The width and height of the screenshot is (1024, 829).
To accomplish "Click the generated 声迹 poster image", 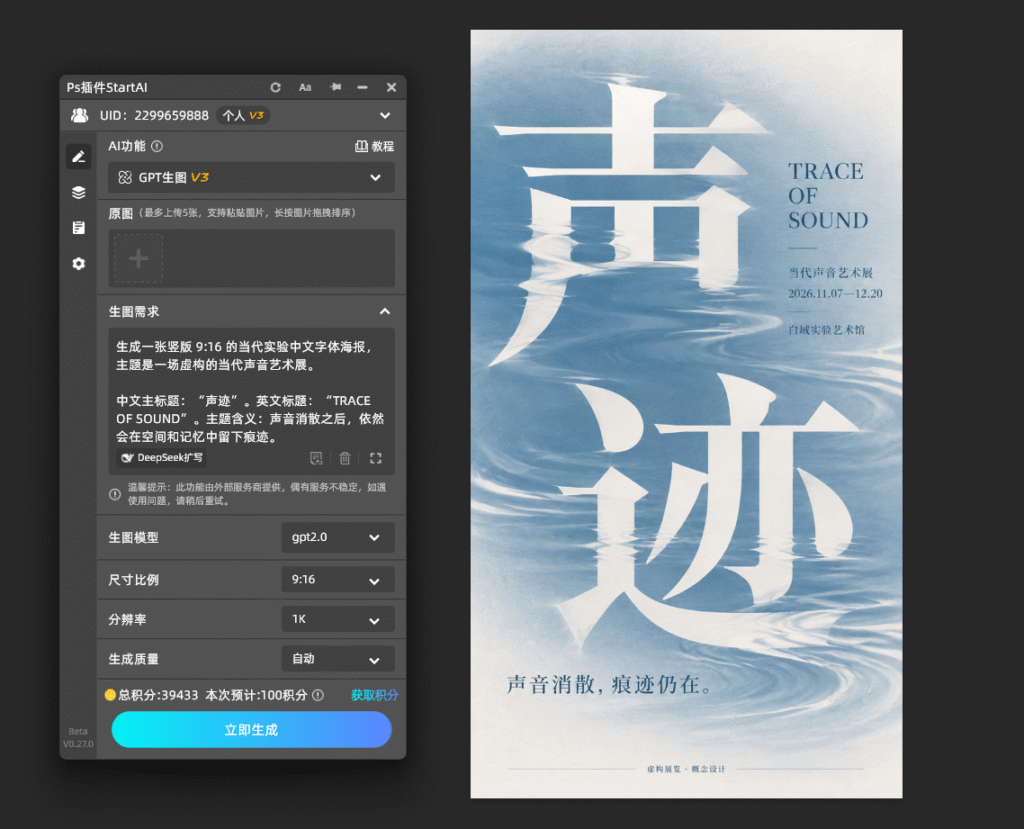I will (x=686, y=414).
